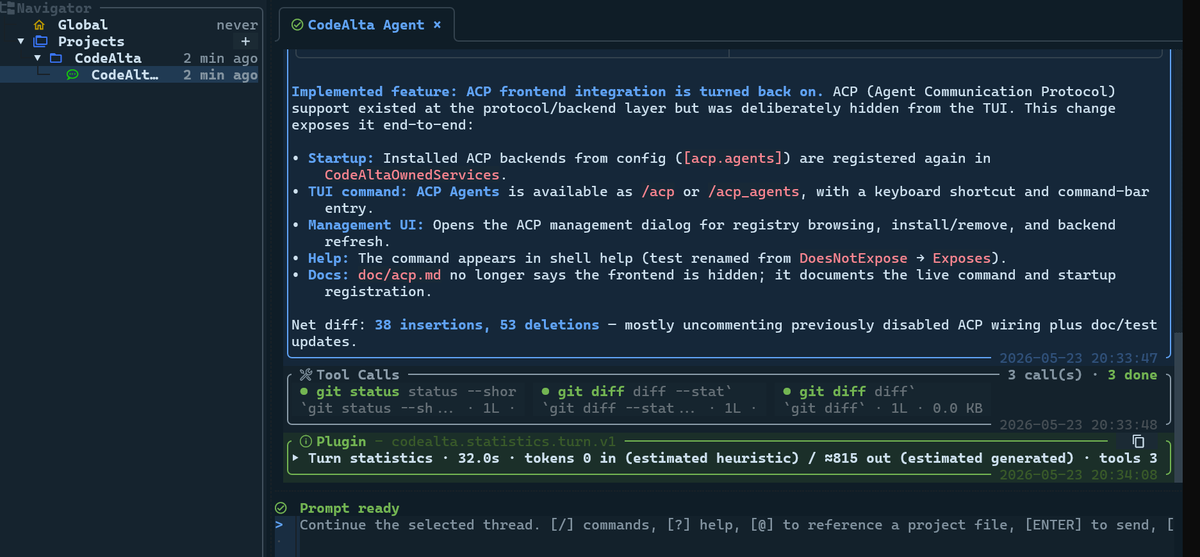Screen dimensions: 1200x557
Task: Expand the Turn statistics row
Action: point(296,458)
